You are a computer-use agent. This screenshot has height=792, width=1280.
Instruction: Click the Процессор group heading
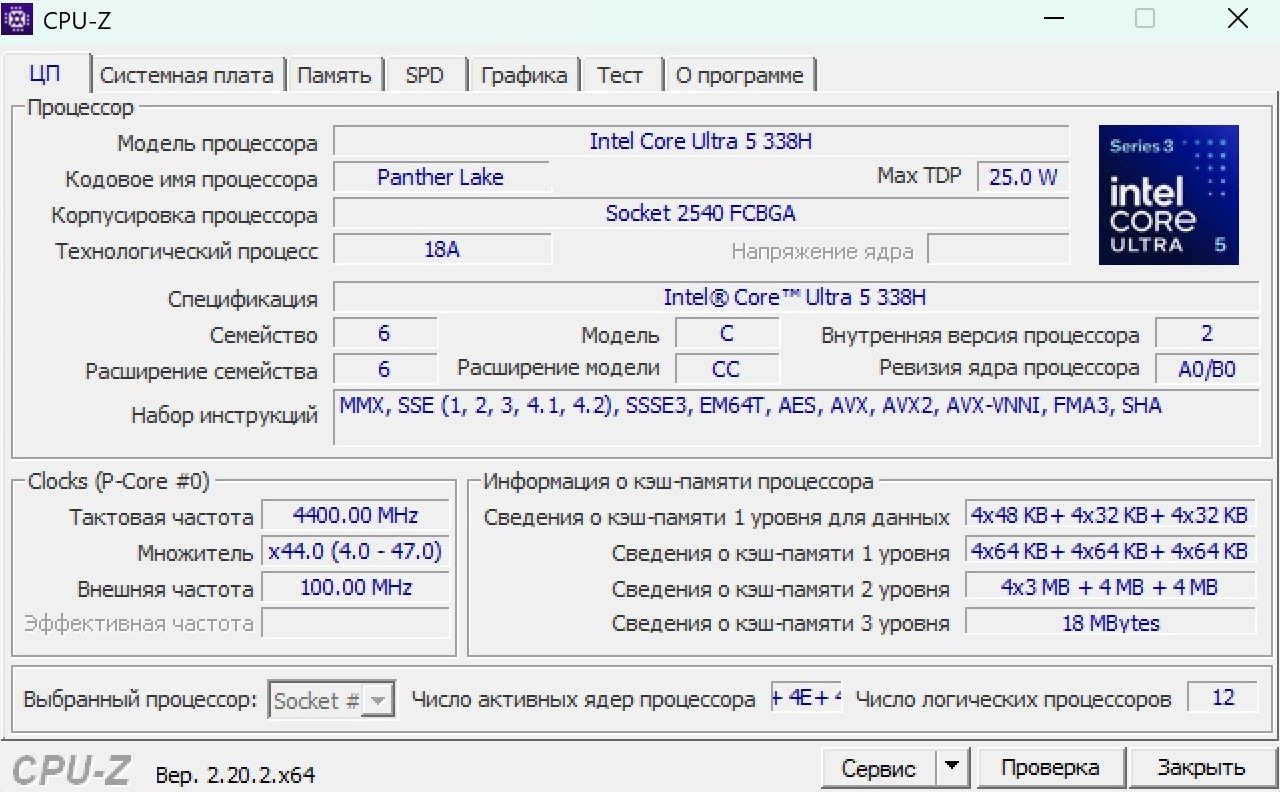[x=80, y=108]
